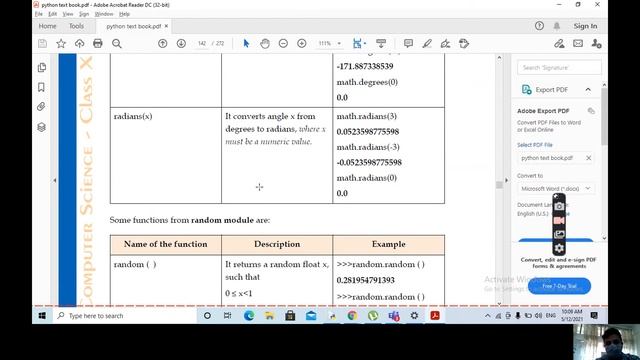Image resolution: width=640 pixels, height=360 pixels.
Task: Switch to the Tools tab
Action: [76, 26]
